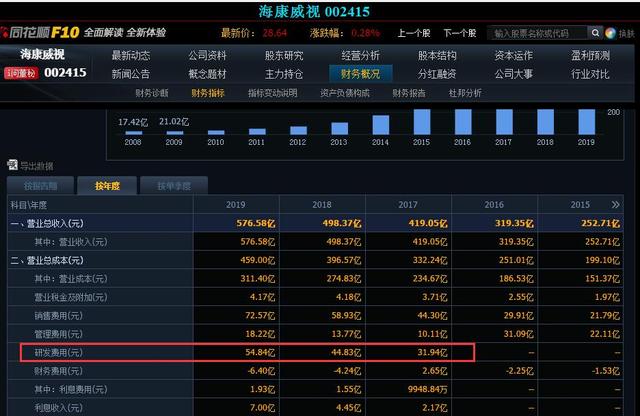This screenshot has width=640, height=416.
Task: Switch to 财务指标 sub-tab
Action: click(x=208, y=93)
